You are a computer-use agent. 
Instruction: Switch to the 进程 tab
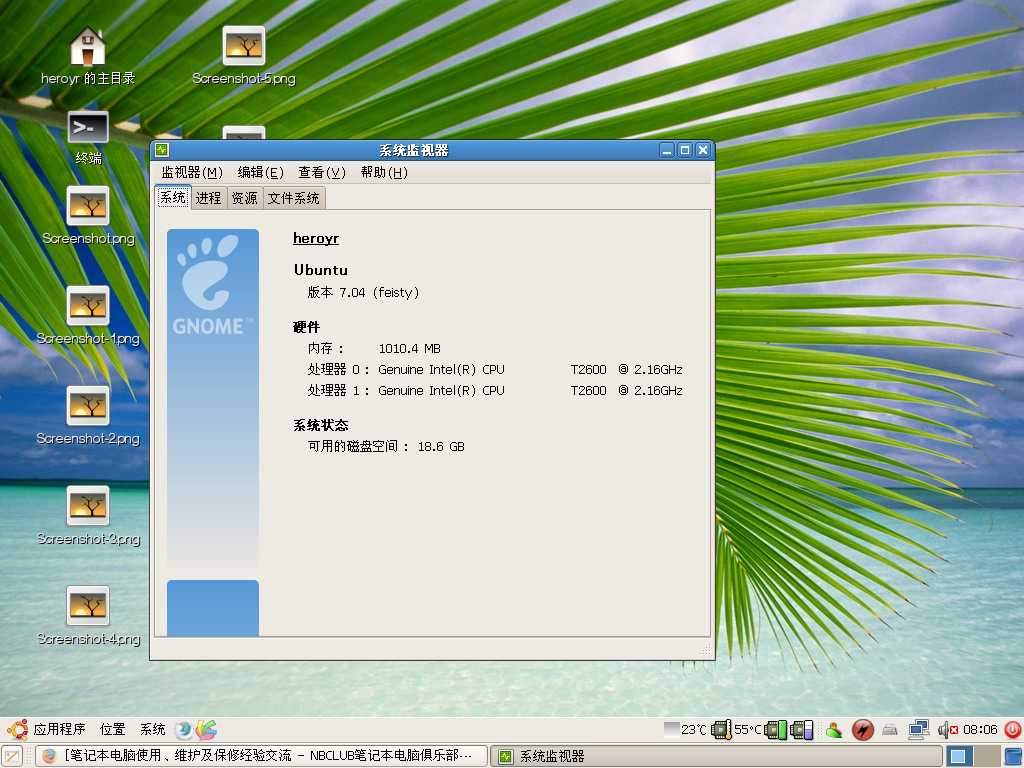coord(208,198)
